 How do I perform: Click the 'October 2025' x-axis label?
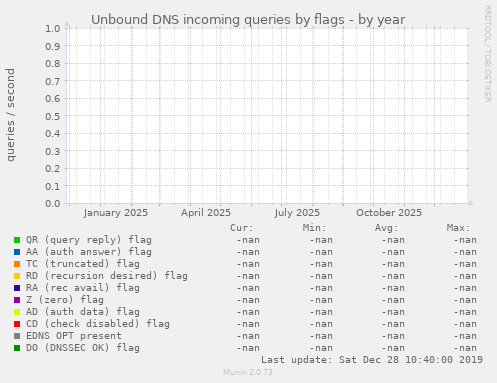coord(389,213)
